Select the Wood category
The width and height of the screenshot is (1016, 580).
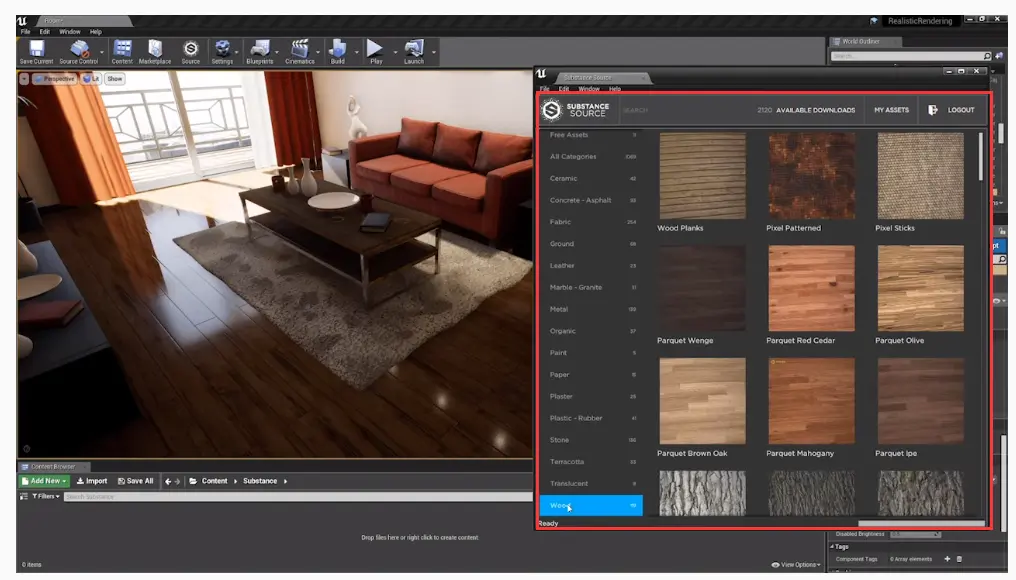tap(591, 505)
